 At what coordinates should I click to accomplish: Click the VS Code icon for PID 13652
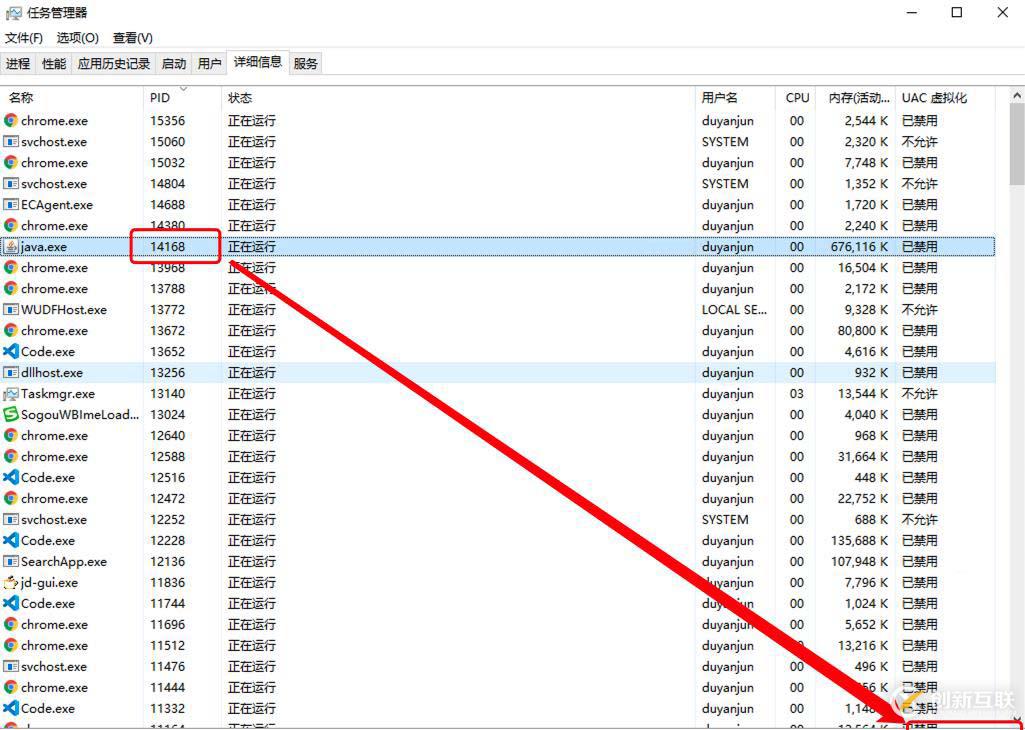click(x=10, y=351)
